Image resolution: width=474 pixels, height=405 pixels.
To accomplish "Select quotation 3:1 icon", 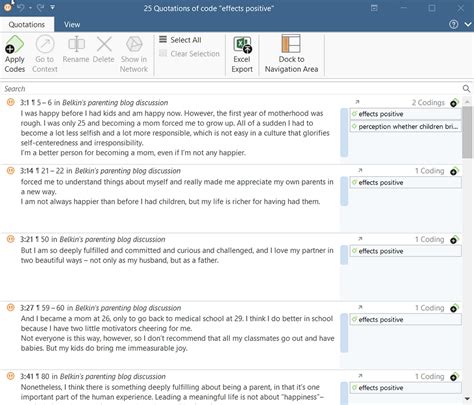I will click(11, 102).
